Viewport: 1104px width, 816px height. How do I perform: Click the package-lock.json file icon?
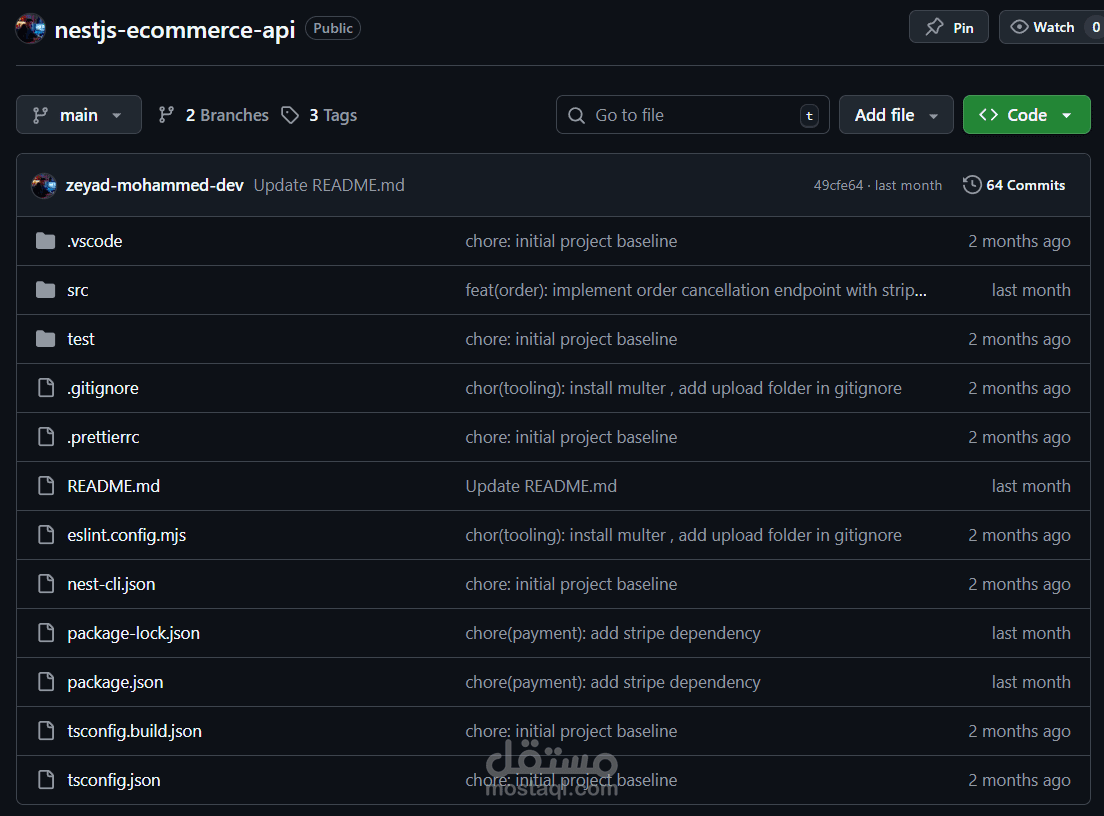[x=46, y=633]
